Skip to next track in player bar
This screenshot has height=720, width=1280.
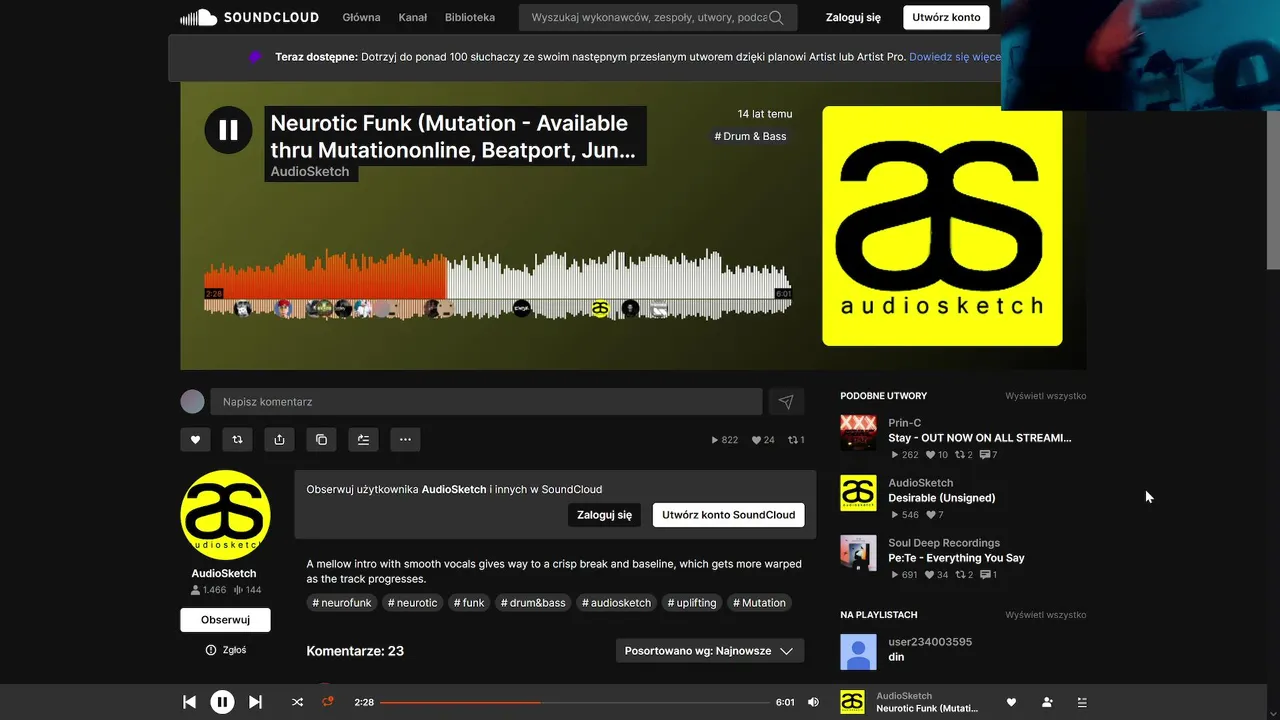click(x=255, y=702)
